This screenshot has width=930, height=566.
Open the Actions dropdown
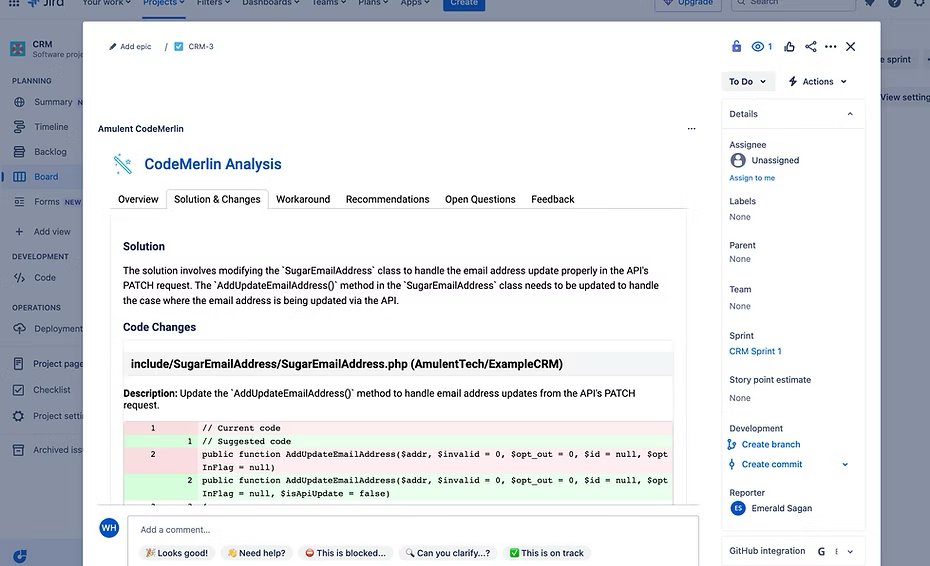click(817, 81)
